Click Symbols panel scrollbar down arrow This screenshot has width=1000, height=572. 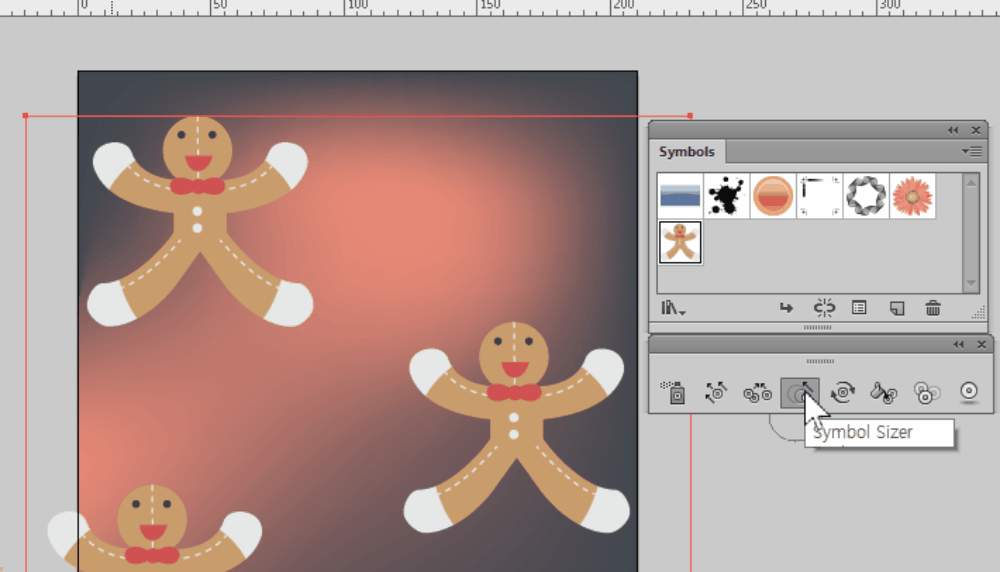971,283
